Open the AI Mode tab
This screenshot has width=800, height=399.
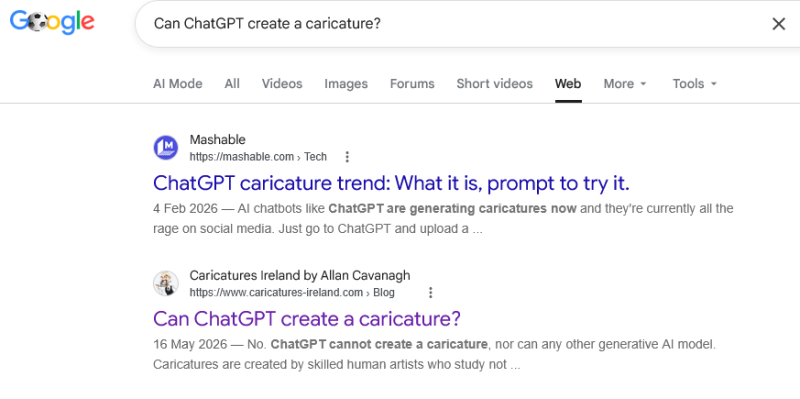coord(178,84)
